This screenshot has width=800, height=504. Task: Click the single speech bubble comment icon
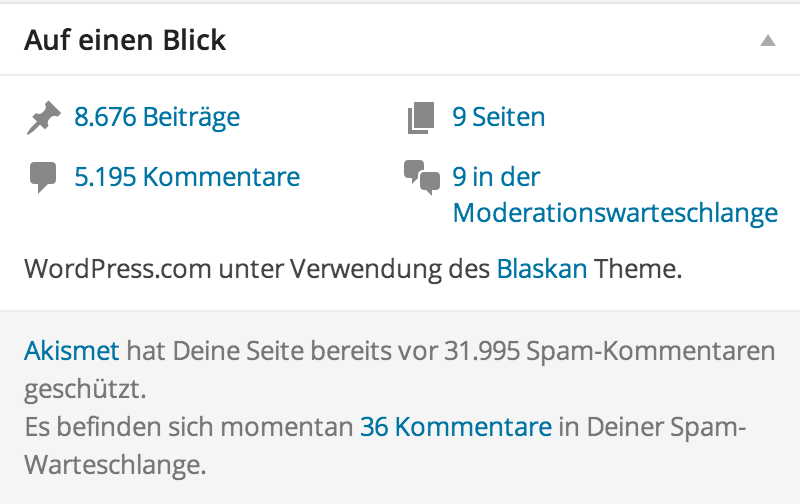(42, 179)
